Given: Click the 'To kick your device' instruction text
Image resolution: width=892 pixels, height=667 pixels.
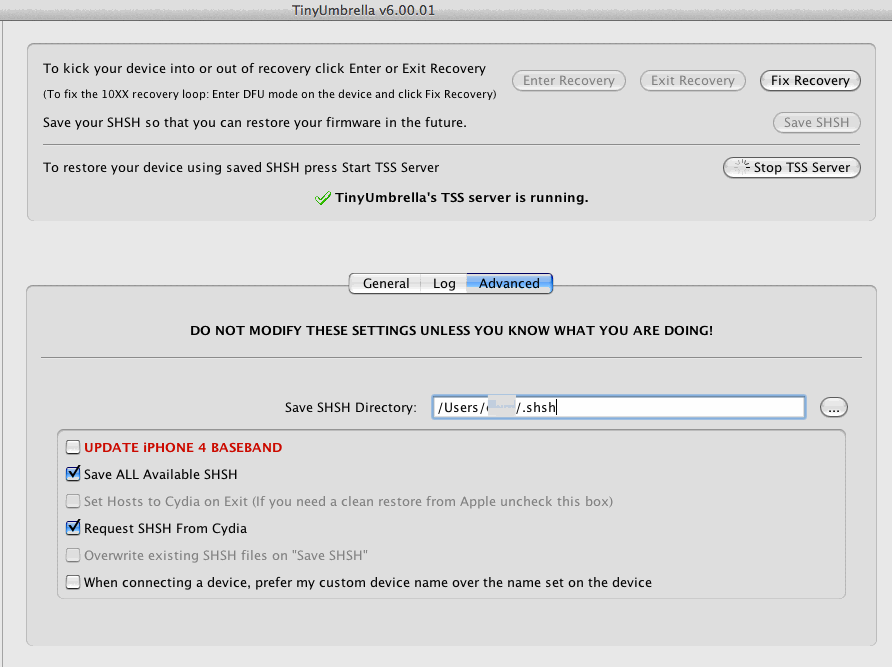Looking at the screenshot, I should (264, 68).
